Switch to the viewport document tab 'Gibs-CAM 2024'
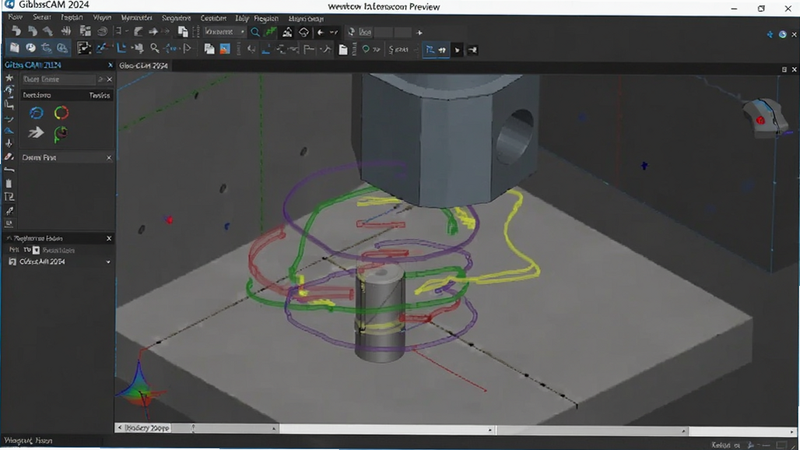800x450 pixels. [143, 65]
